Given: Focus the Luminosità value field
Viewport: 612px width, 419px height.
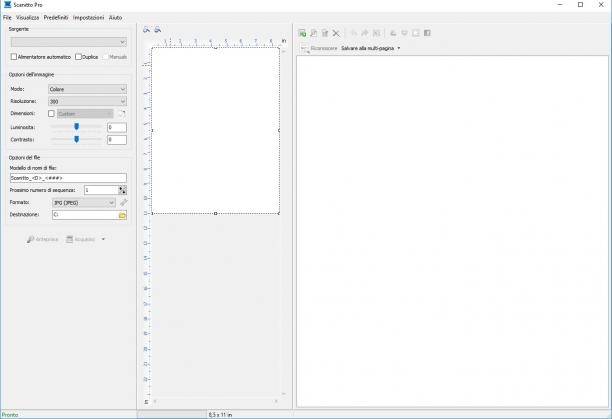Looking at the screenshot, I should click(x=117, y=127).
